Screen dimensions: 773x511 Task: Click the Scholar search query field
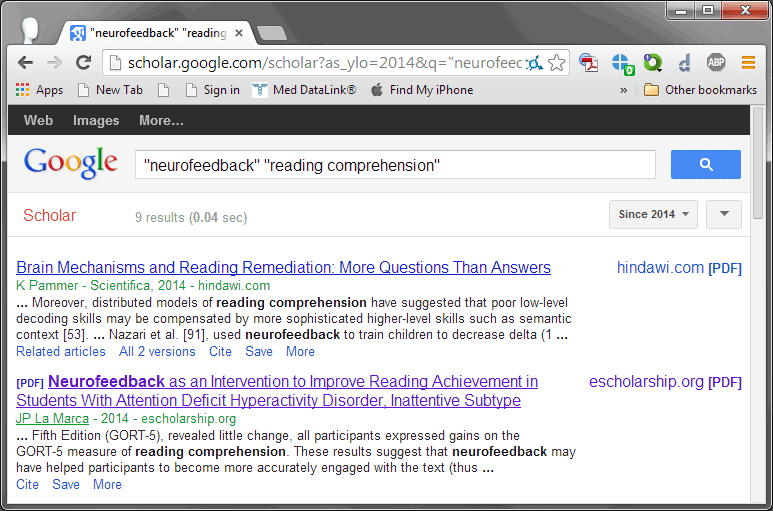click(395, 165)
